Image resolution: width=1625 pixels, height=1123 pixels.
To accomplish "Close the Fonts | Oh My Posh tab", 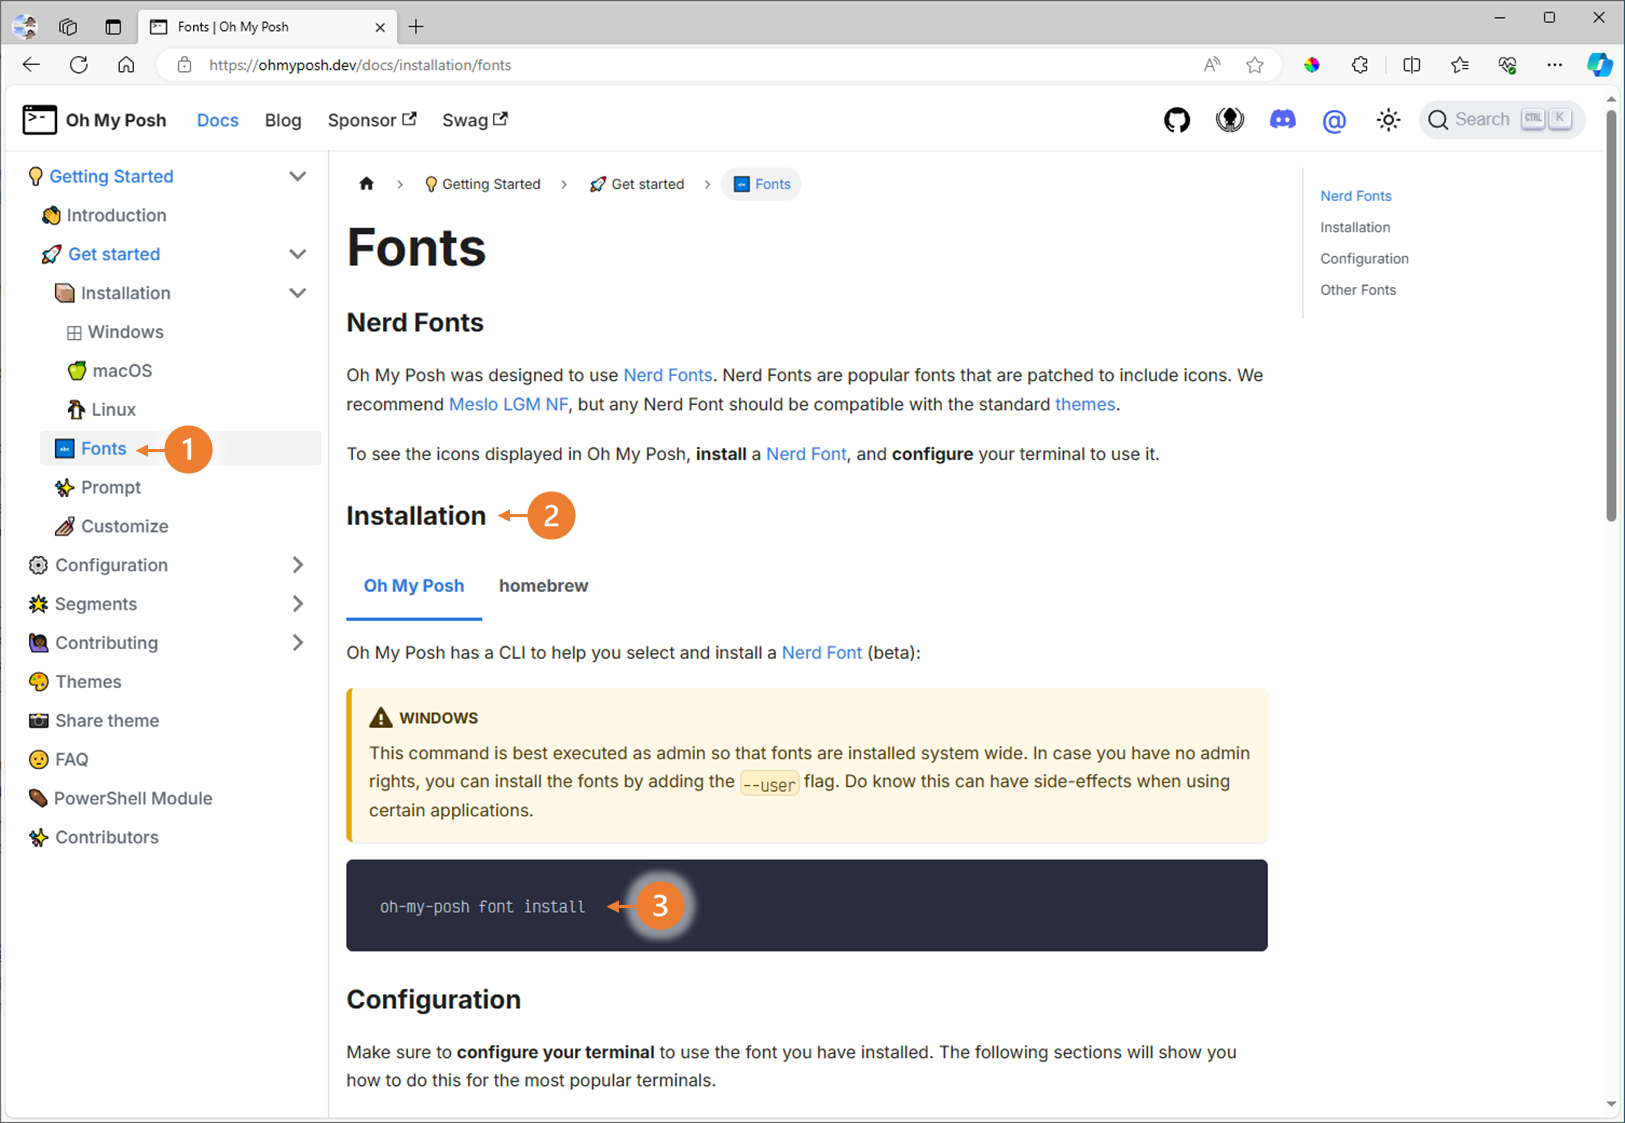I will tap(380, 27).
